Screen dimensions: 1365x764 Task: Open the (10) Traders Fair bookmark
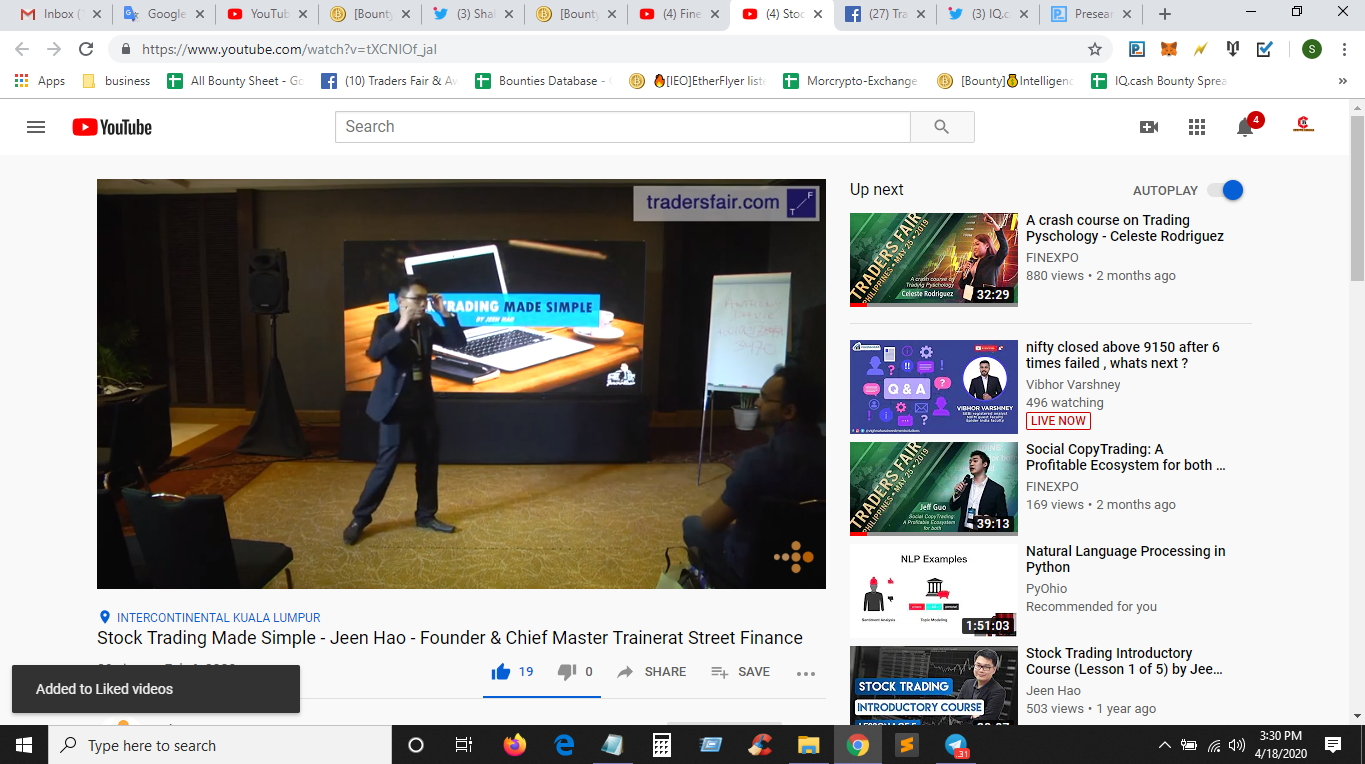point(390,81)
